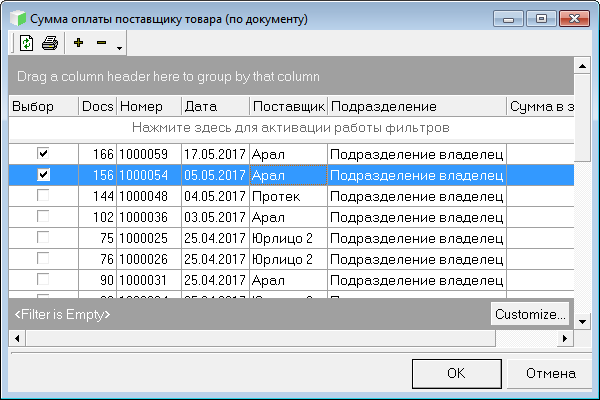Activate the filter row 'Нажмите здесь для активации'

[291, 128]
